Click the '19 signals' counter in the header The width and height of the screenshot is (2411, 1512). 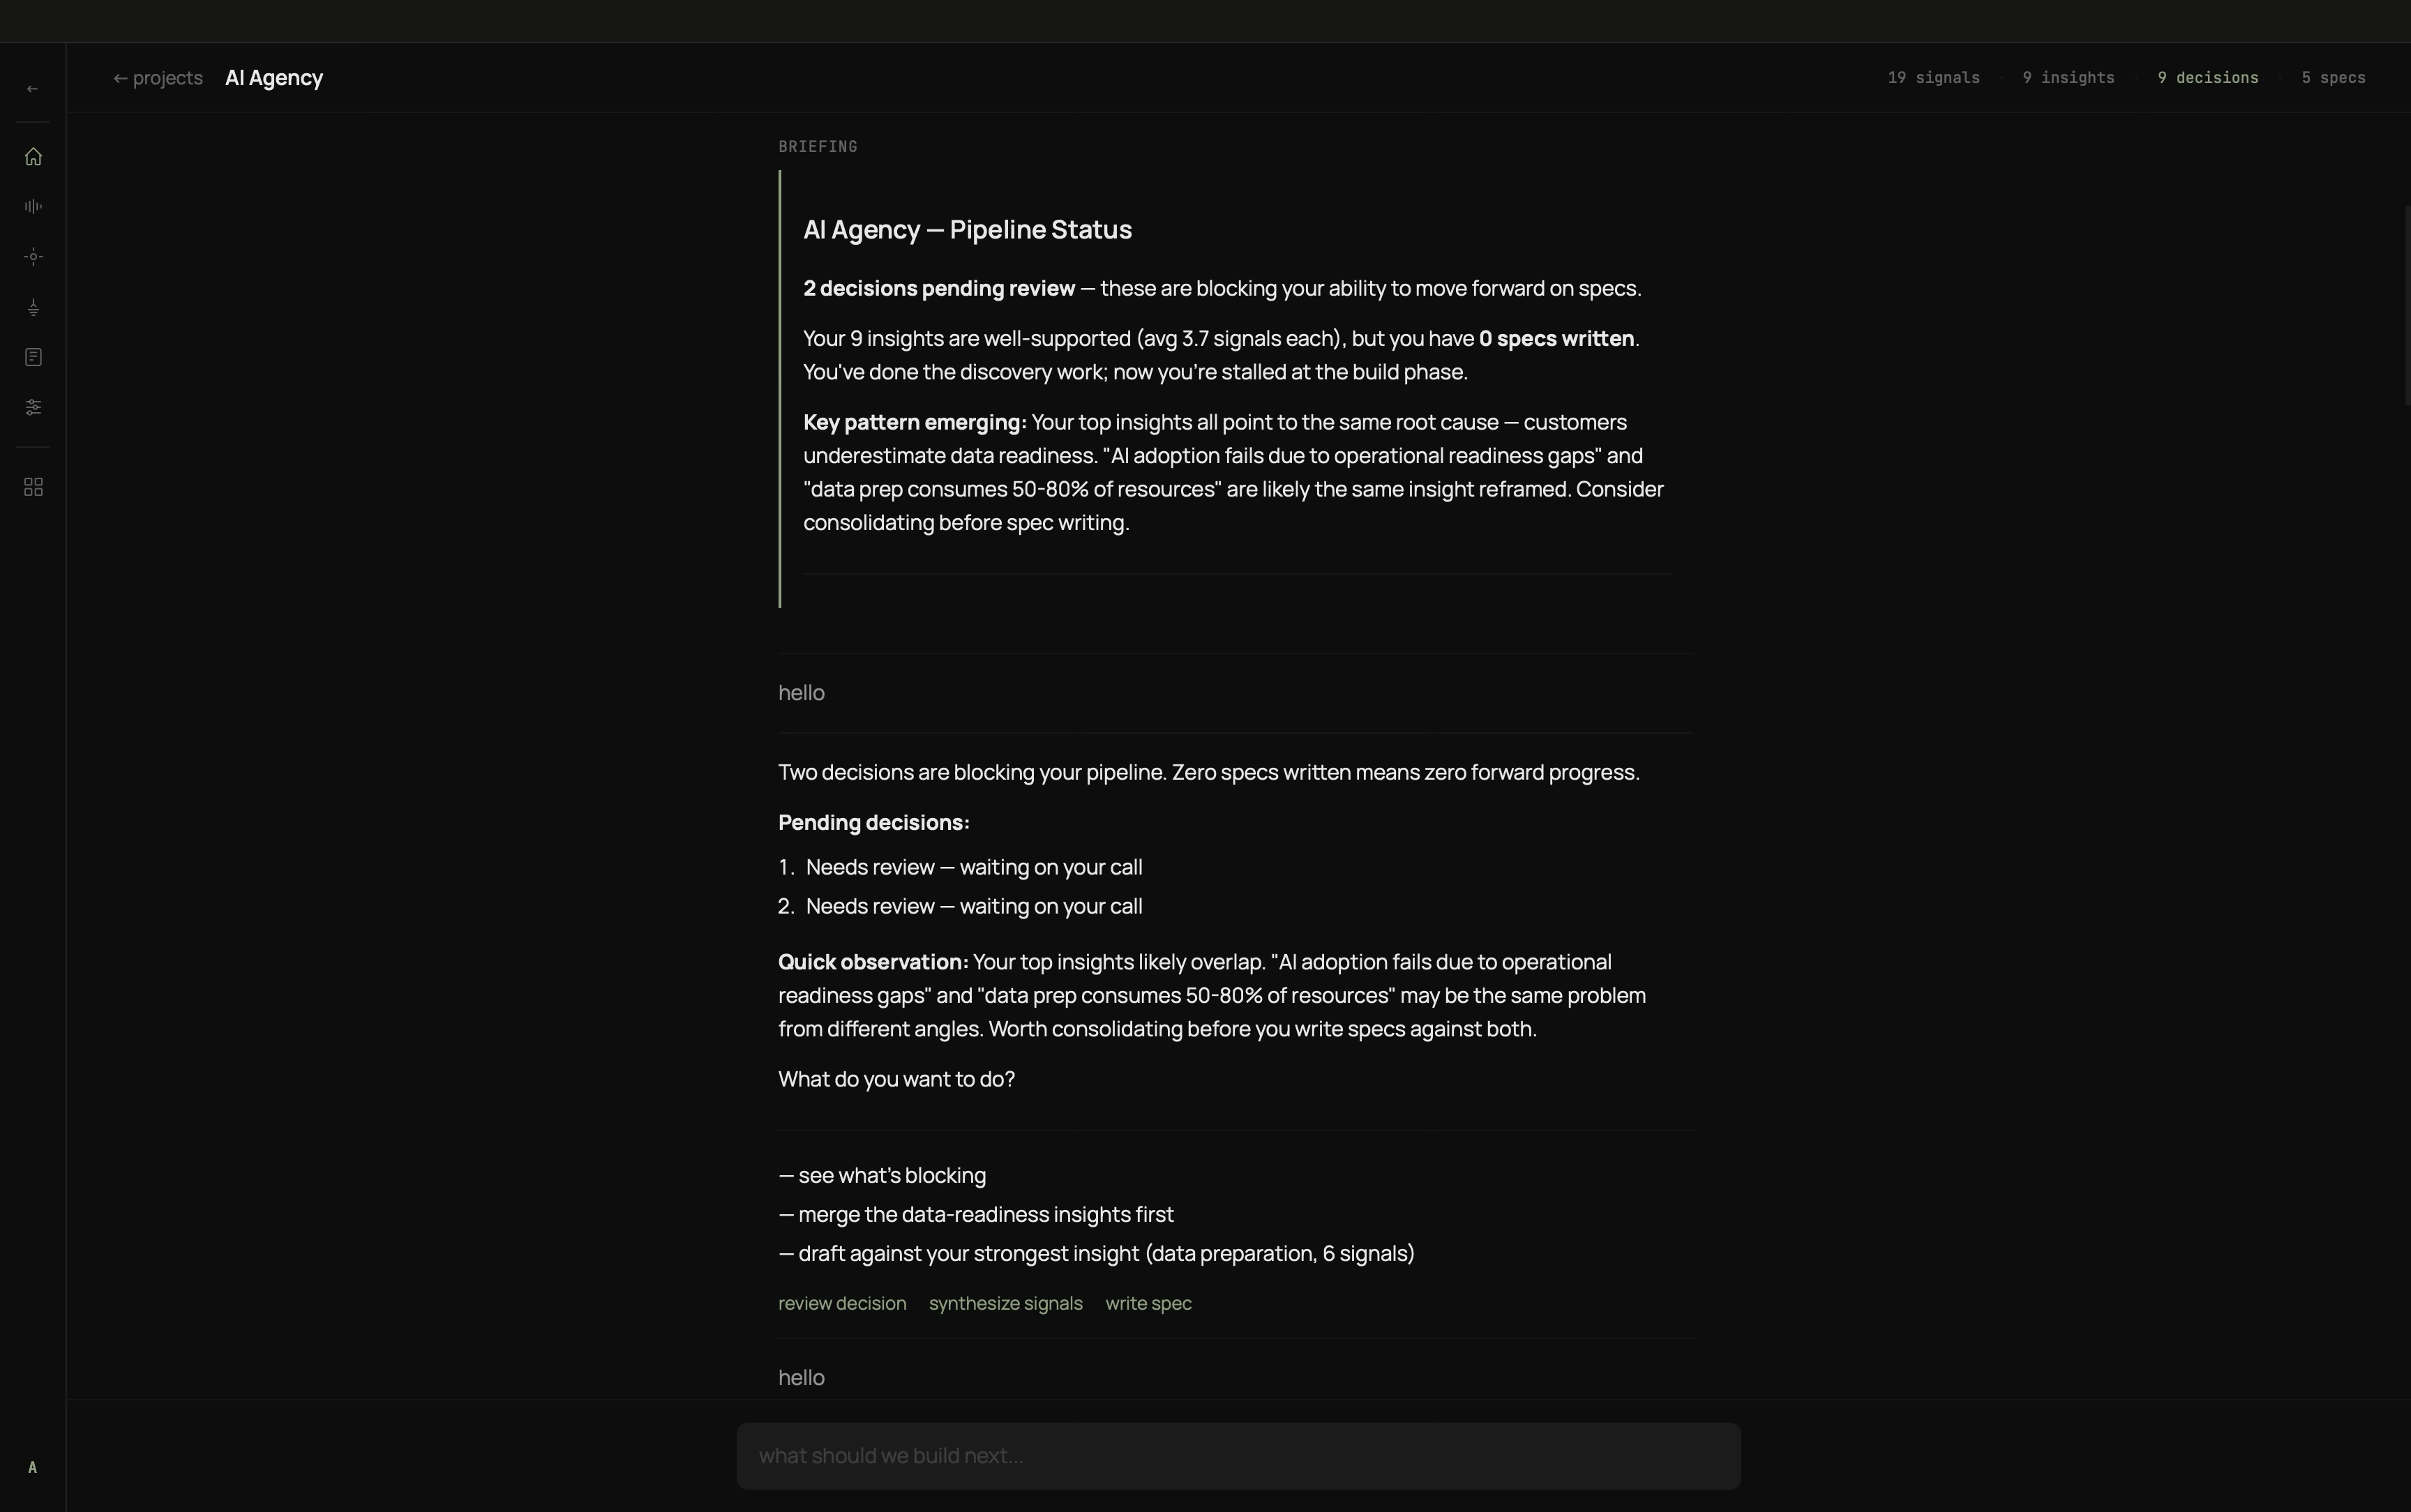1932,77
